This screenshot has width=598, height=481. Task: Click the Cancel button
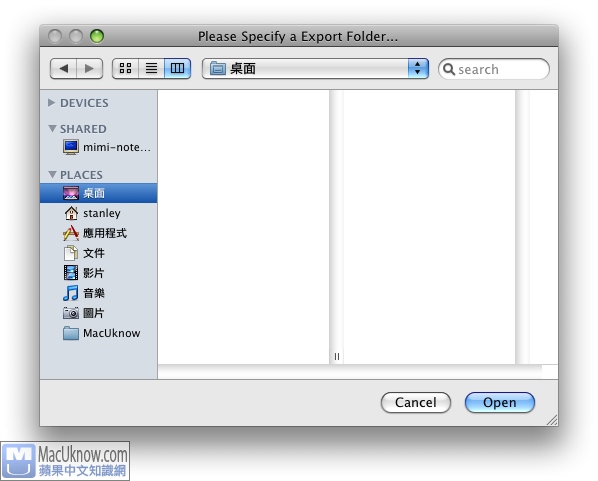[x=416, y=402]
